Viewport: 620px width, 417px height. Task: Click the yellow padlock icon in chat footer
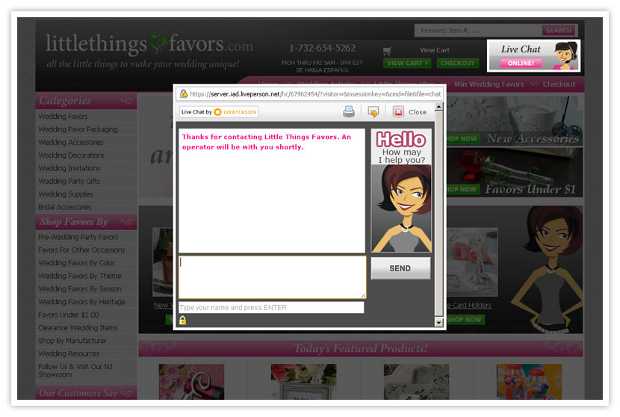[183, 320]
